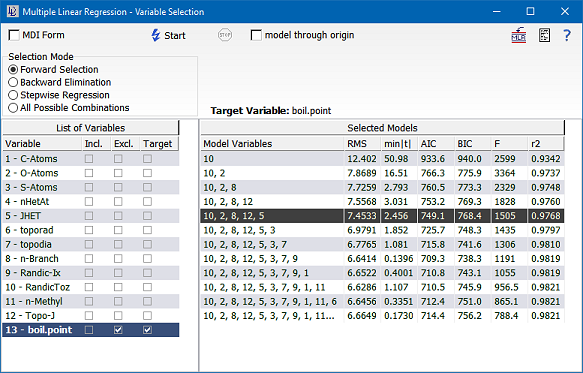Select model row with F 1435
Viewport: 583px width, 373px height.
point(382,230)
